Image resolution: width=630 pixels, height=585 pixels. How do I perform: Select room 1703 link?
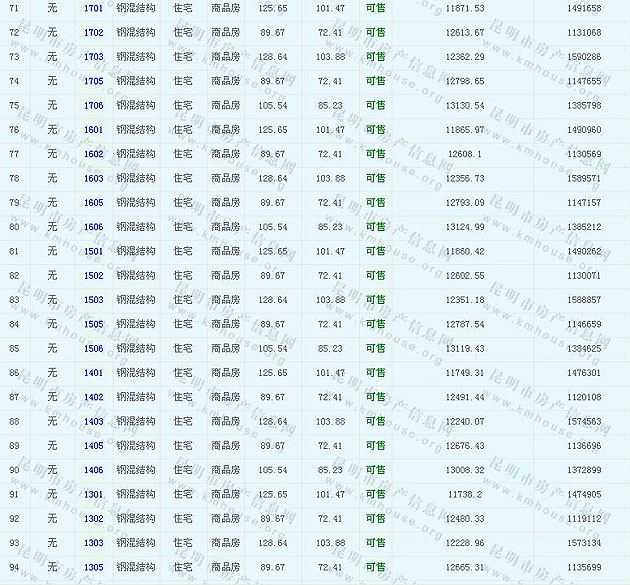[93, 57]
